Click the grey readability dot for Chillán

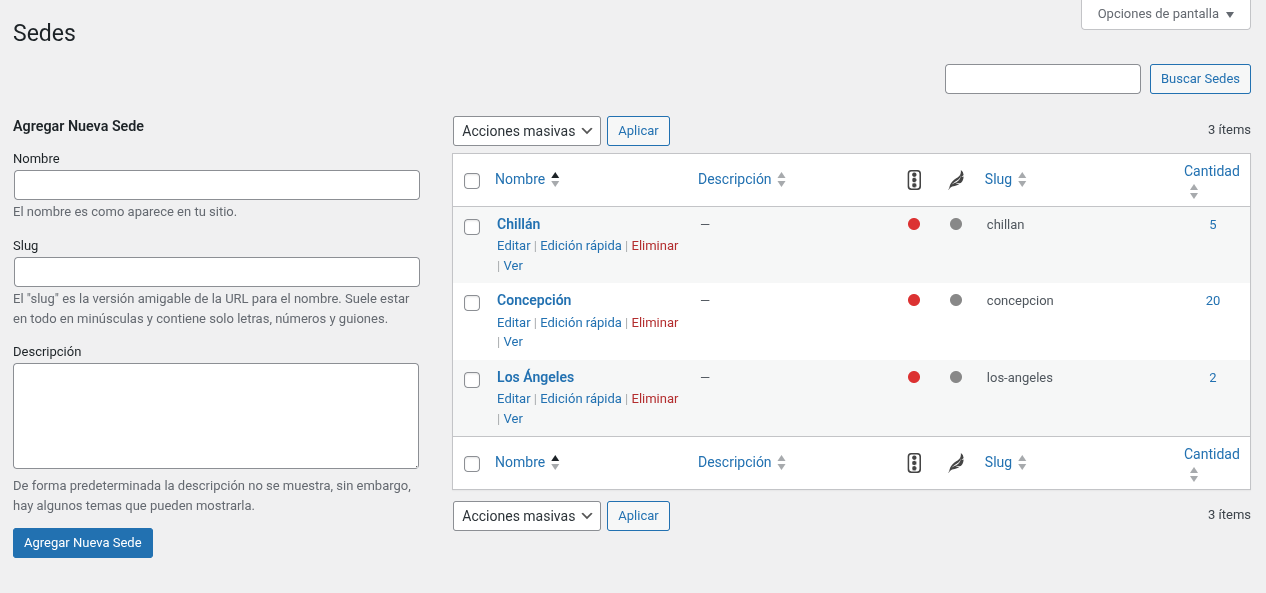pos(956,224)
